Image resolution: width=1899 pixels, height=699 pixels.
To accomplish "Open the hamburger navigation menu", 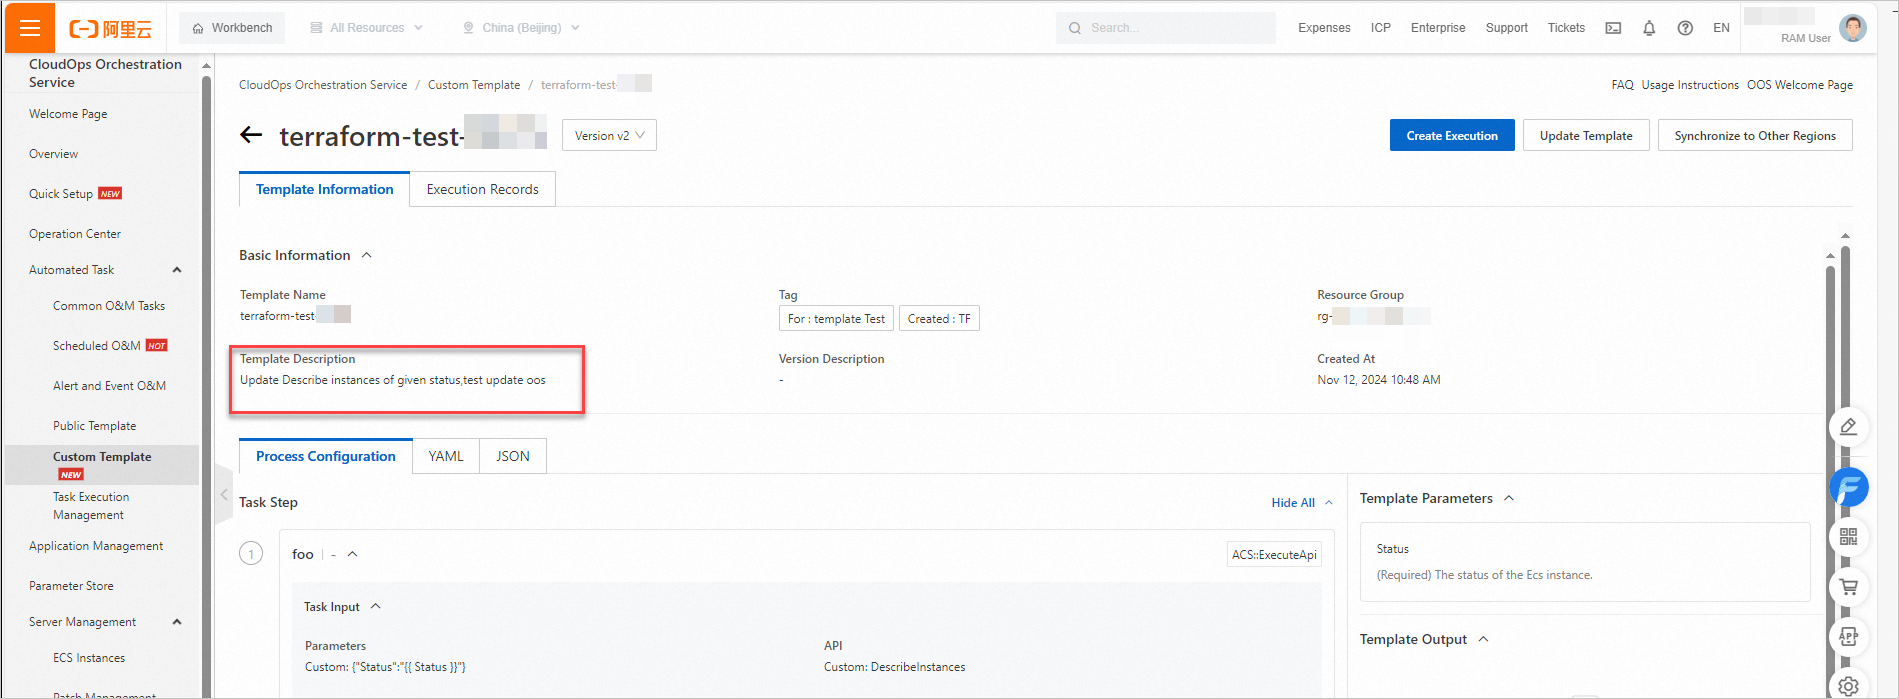I will coord(30,28).
